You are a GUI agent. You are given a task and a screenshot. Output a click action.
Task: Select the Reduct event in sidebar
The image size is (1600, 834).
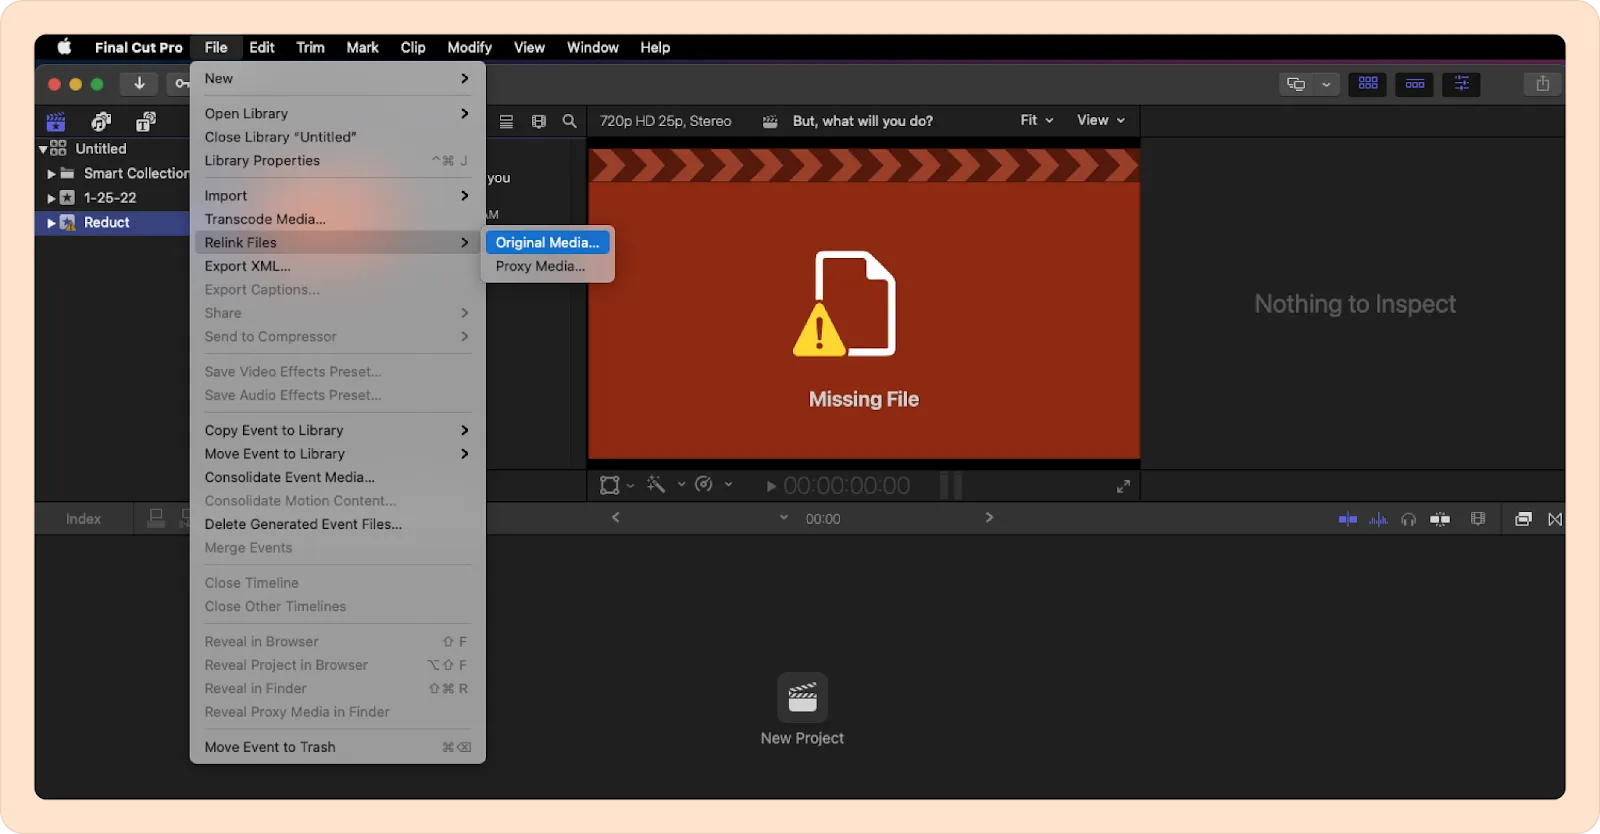point(112,223)
